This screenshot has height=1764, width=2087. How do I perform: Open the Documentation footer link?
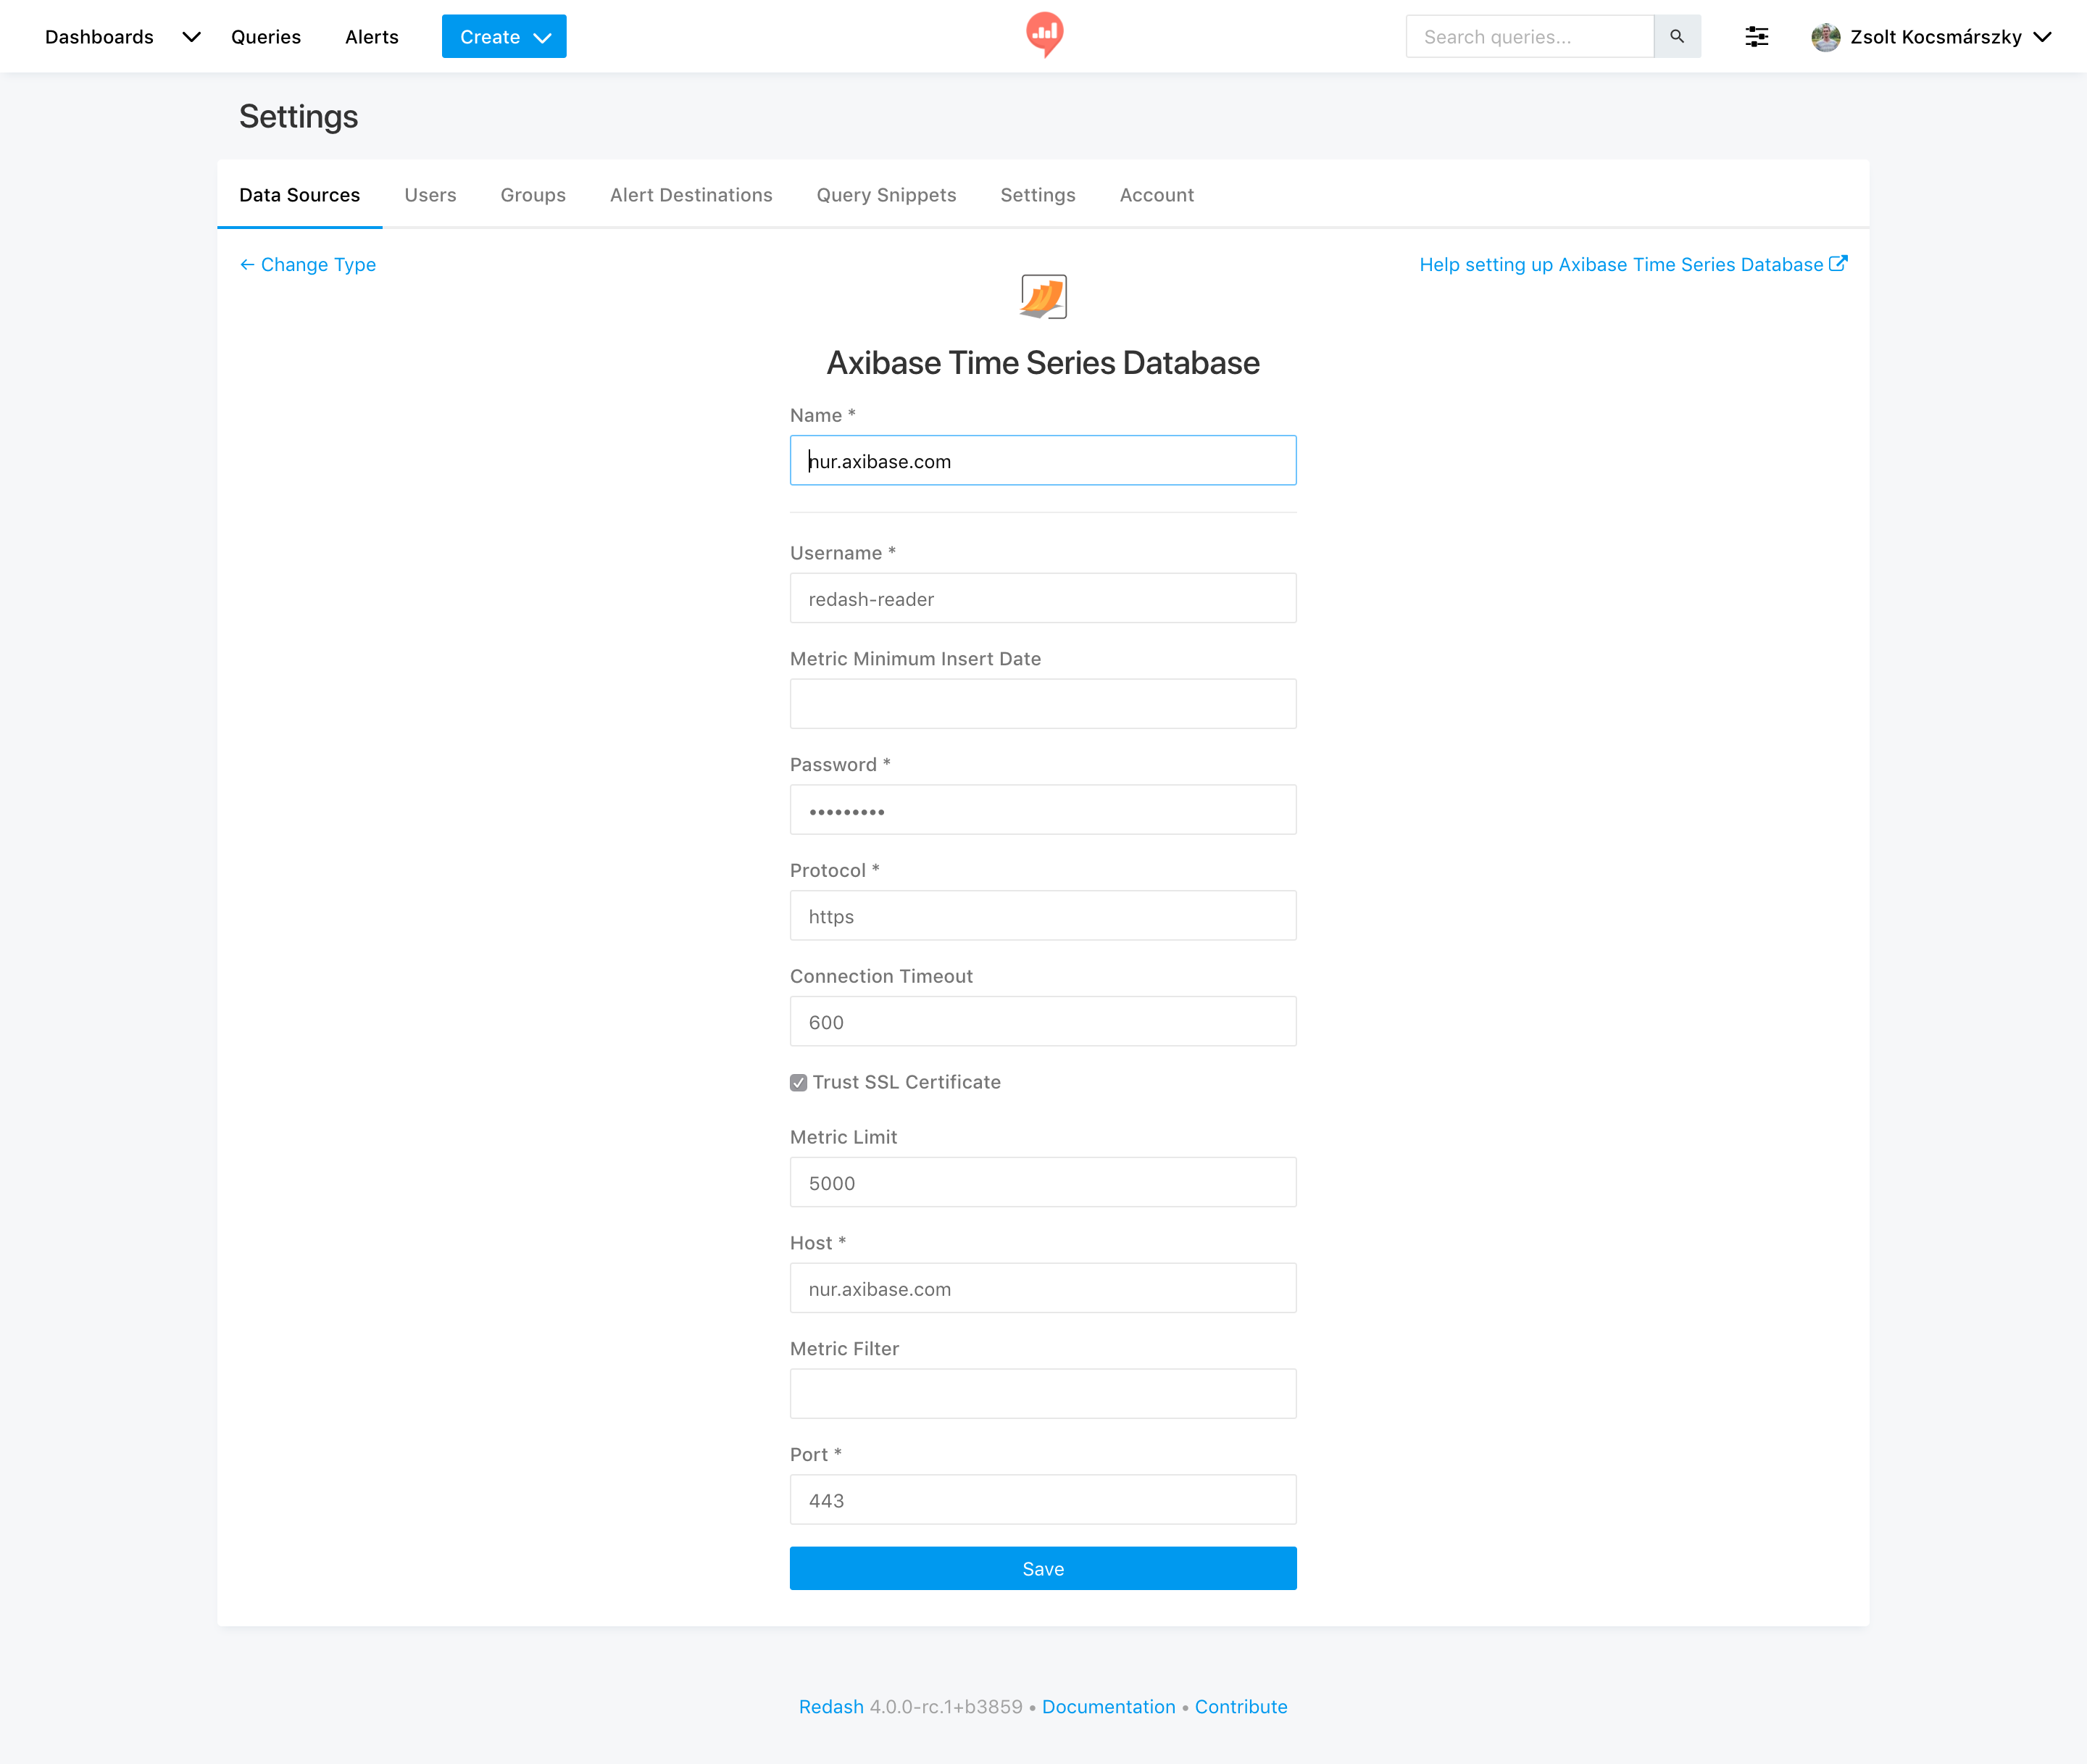tap(1108, 1707)
